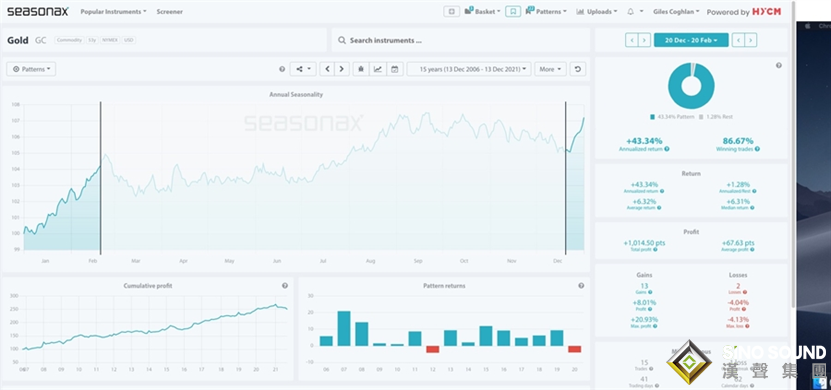Open the chart Patterns dropdown button
This screenshot has height=390, width=831.
pos(31,69)
